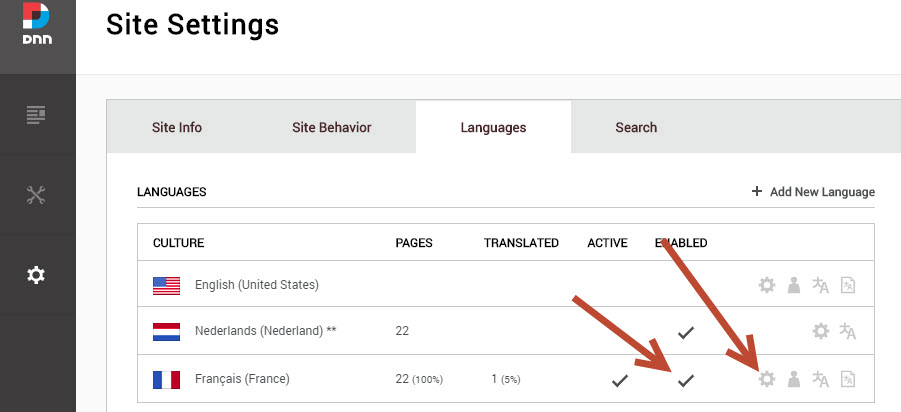Image resolution: width=901 pixels, height=412 pixels.
Task: Open resource translation icon for Français row
Action: coord(821,379)
